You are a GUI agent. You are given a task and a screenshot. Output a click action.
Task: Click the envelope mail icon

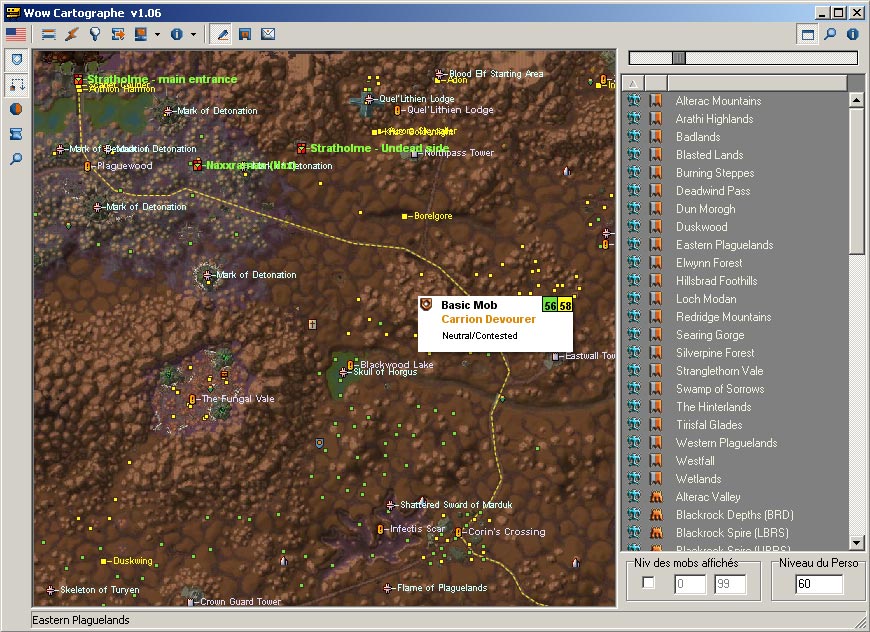[x=268, y=34]
